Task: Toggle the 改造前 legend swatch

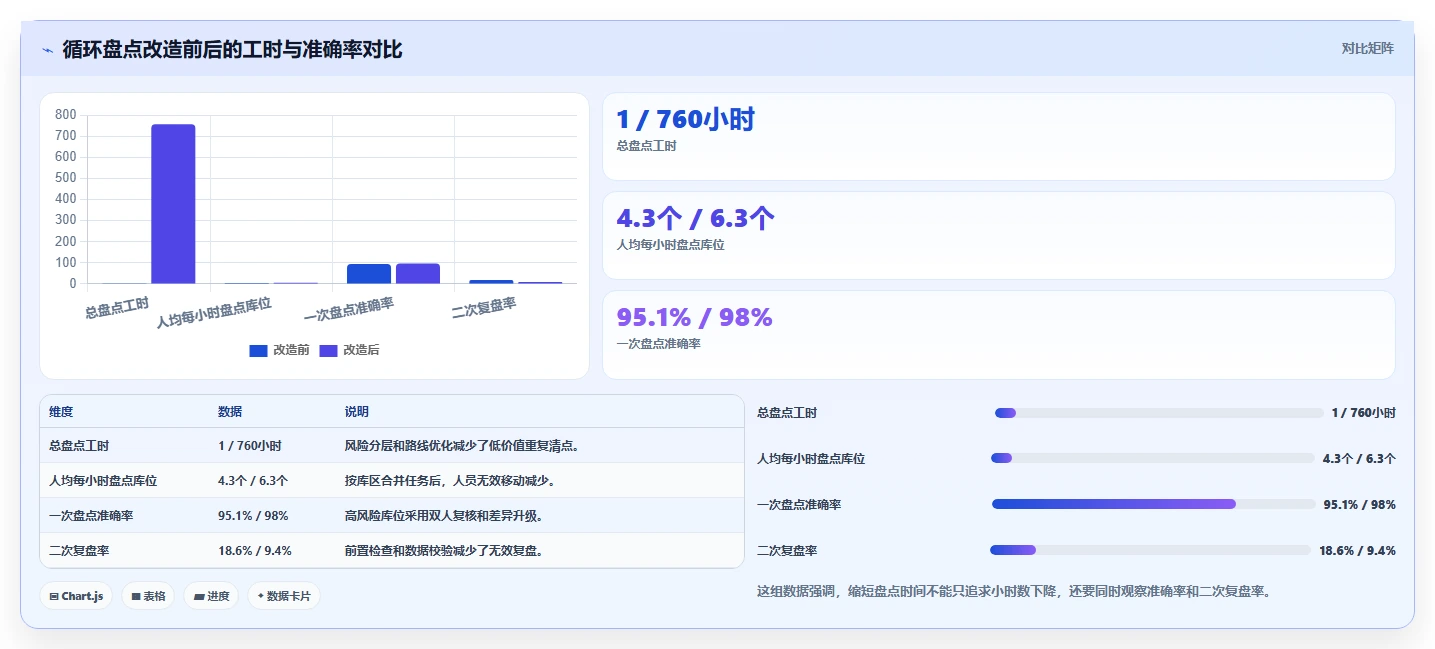Action: click(258, 350)
